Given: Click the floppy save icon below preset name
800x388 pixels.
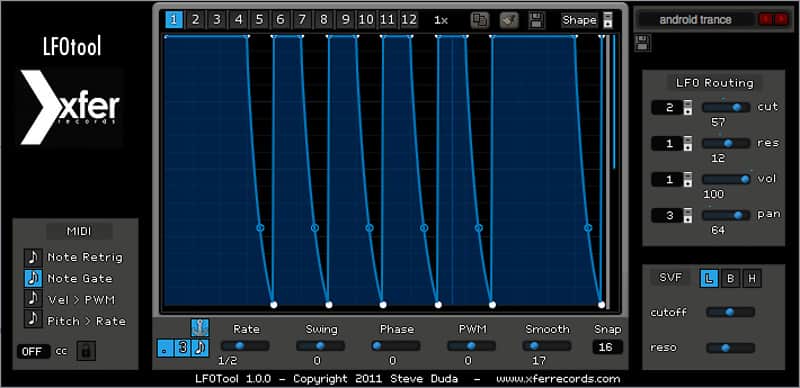Looking at the screenshot, I should [x=643, y=43].
